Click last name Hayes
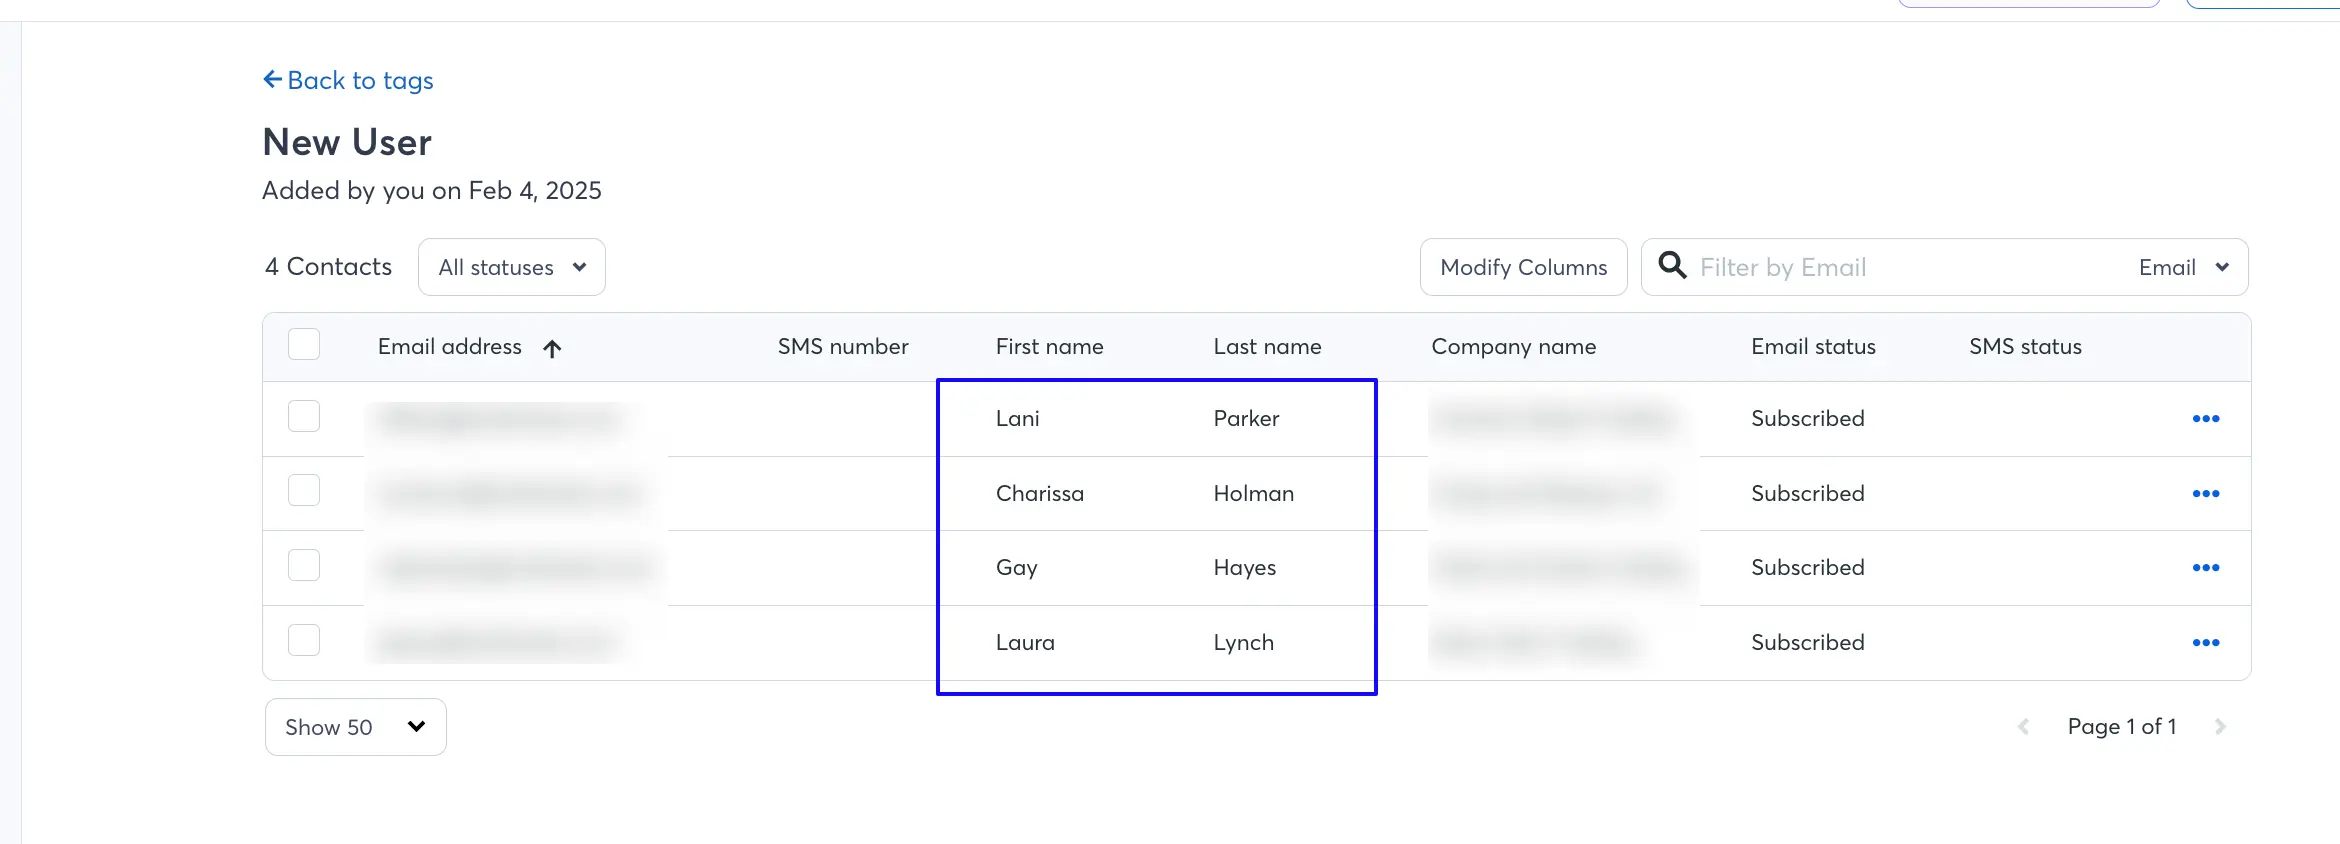 pos(1245,568)
